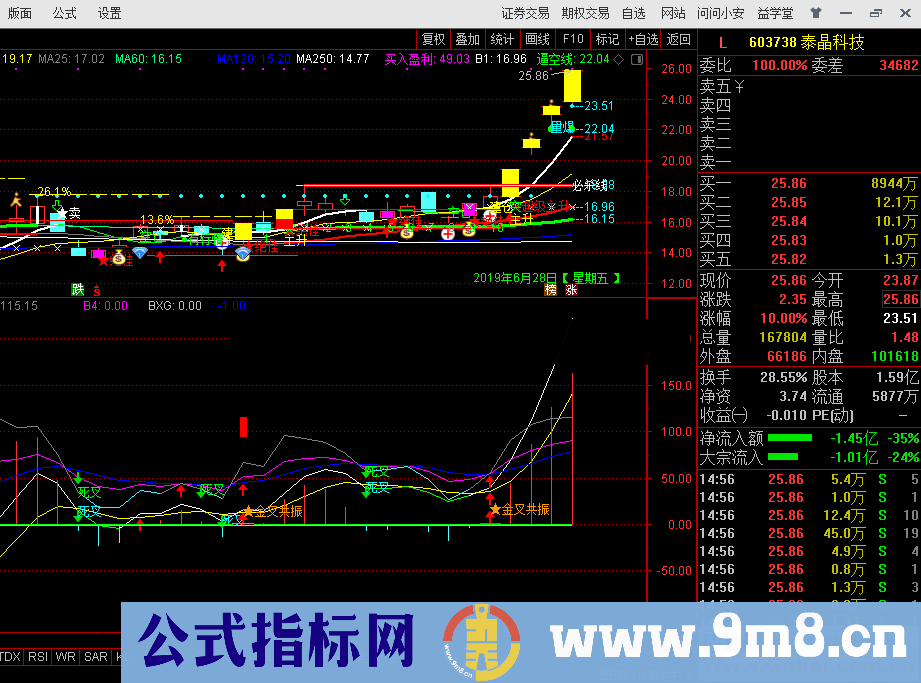Open the 网站 website dropdown

click(x=674, y=13)
